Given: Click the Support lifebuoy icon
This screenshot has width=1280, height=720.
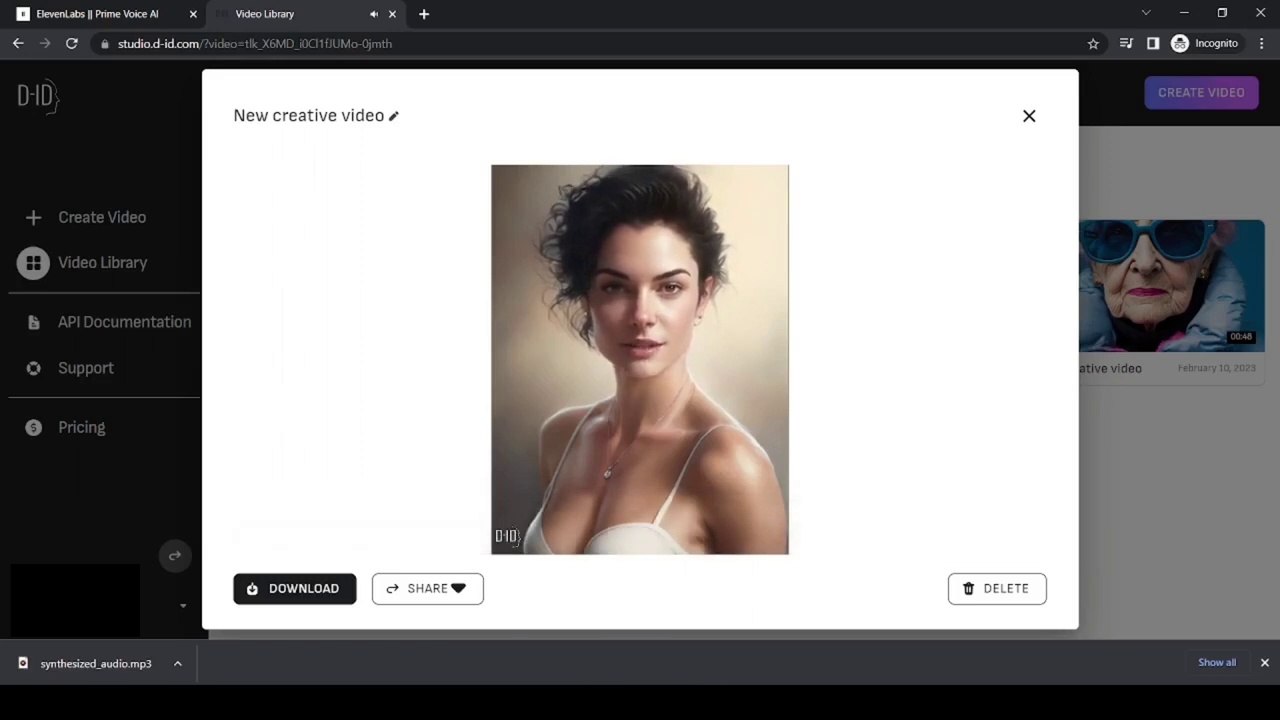Looking at the screenshot, I should pyautogui.click(x=33, y=368).
